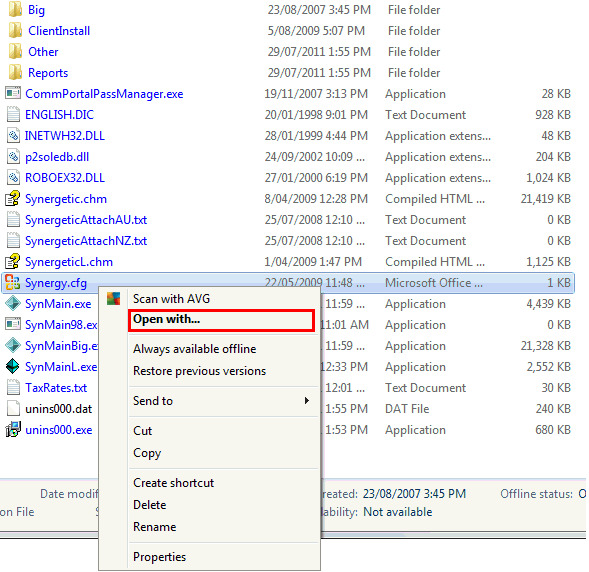Click the ClientInstall folder icon
This screenshot has height=572, width=589.
(x=15, y=31)
